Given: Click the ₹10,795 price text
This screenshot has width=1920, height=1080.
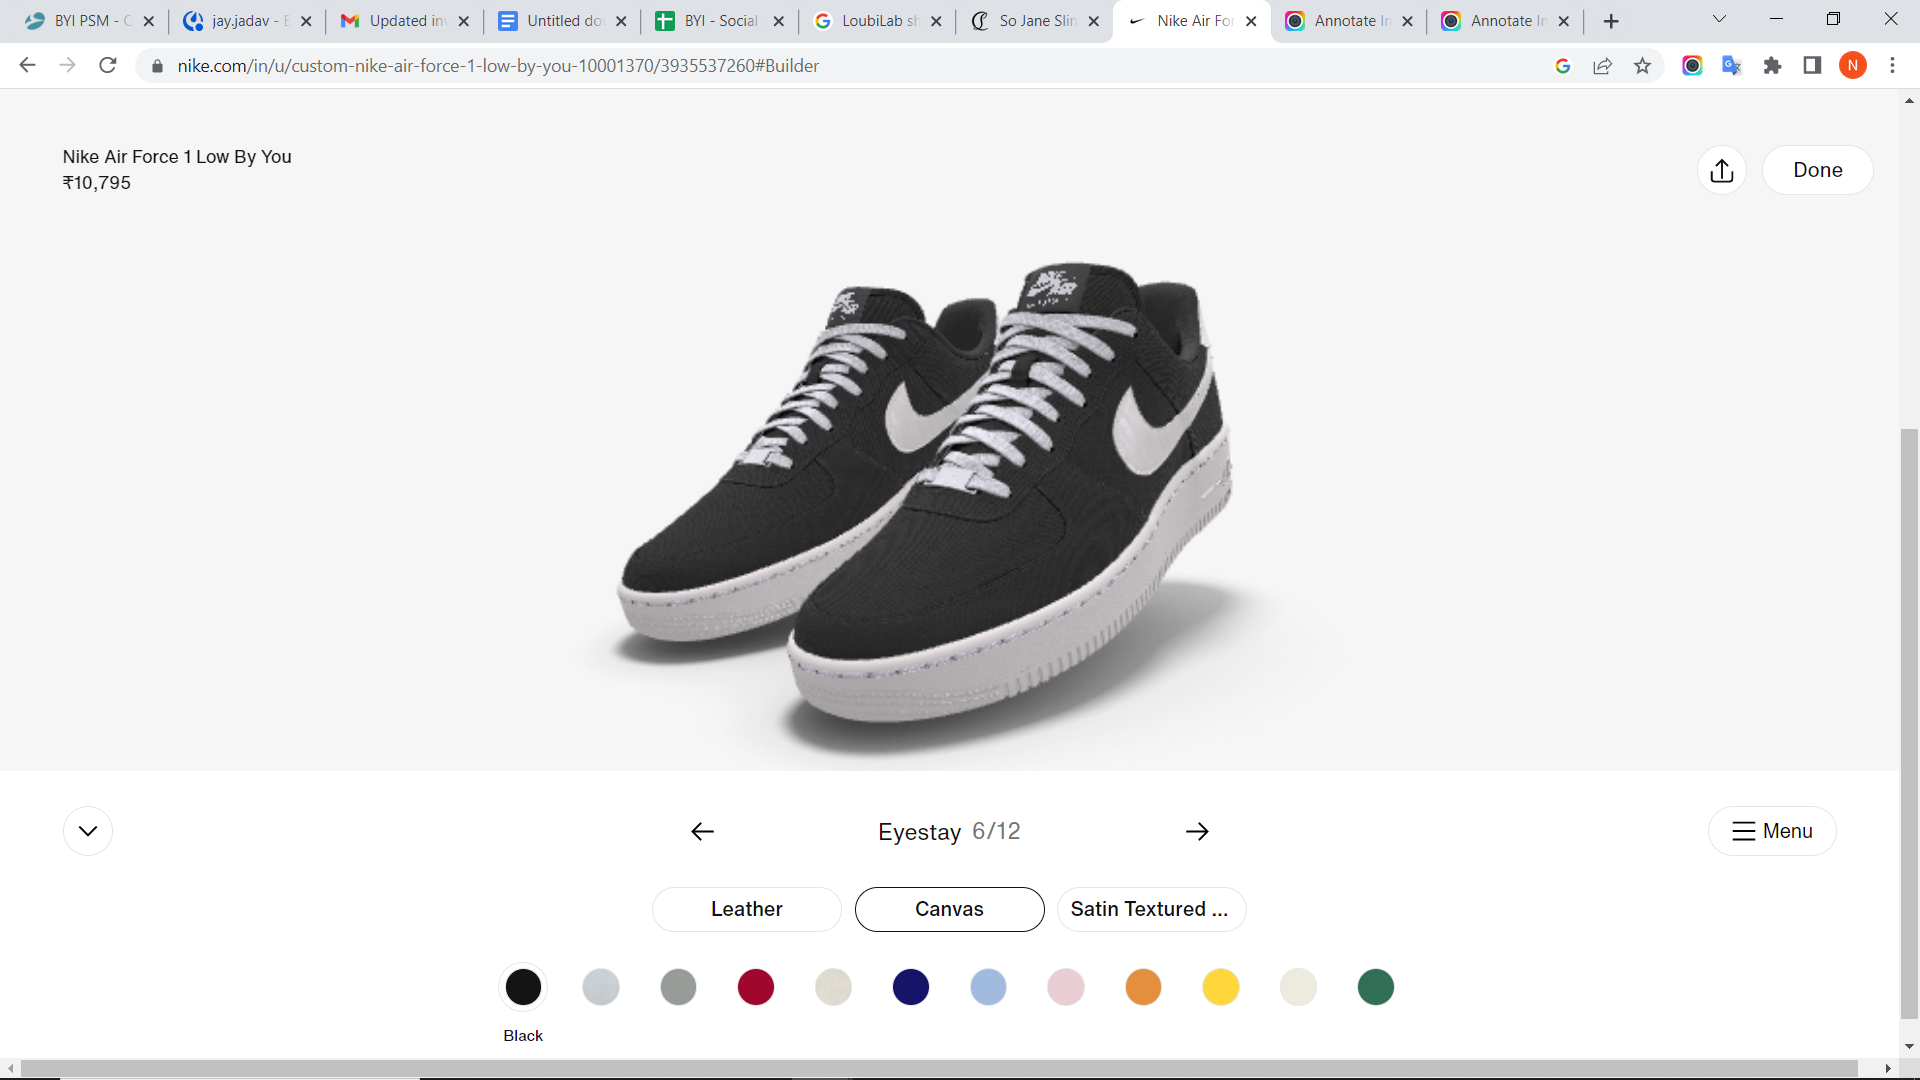Looking at the screenshot, I should [x=97, y=183].
